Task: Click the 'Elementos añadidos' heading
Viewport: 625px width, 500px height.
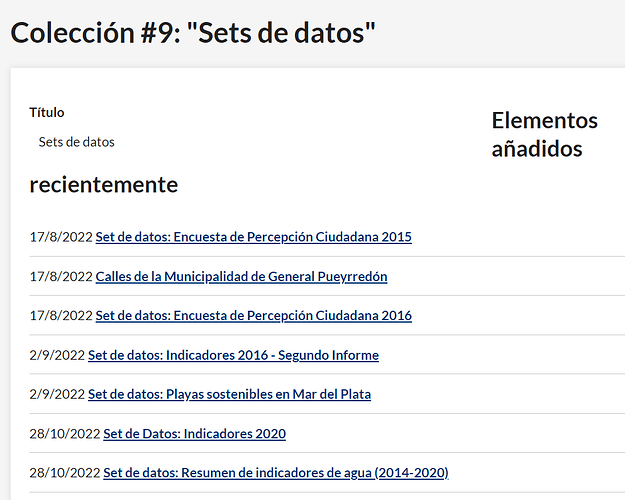Action: tap(544, 134)
